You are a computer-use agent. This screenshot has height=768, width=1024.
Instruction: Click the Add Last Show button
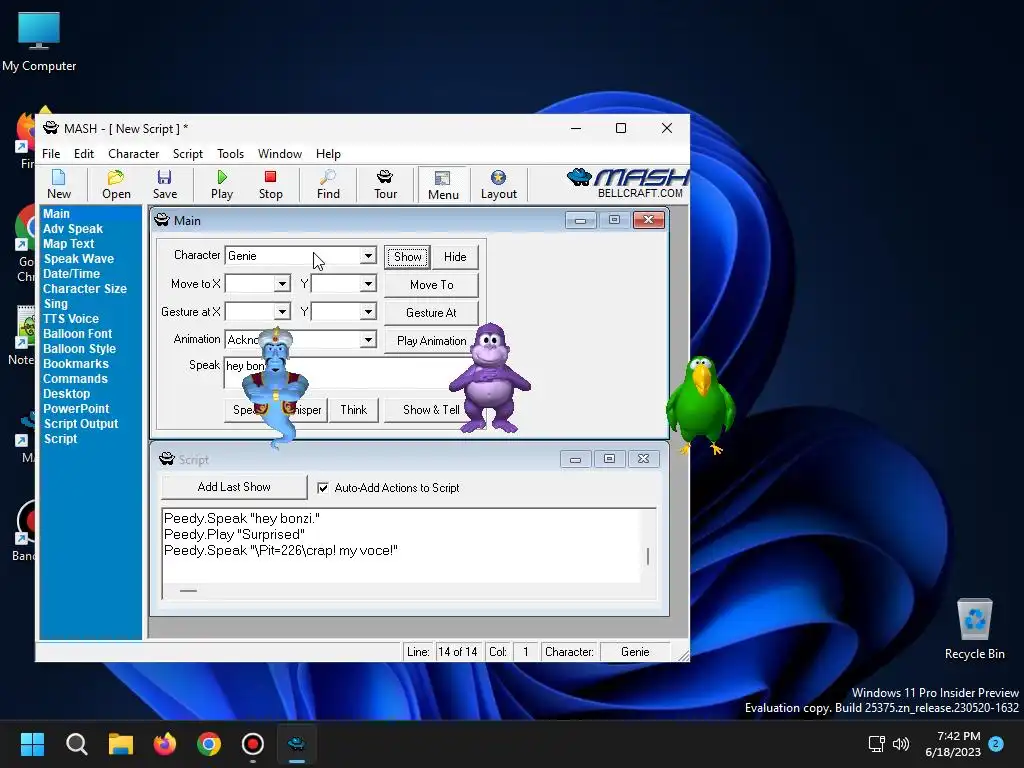[x=234, y=487]
